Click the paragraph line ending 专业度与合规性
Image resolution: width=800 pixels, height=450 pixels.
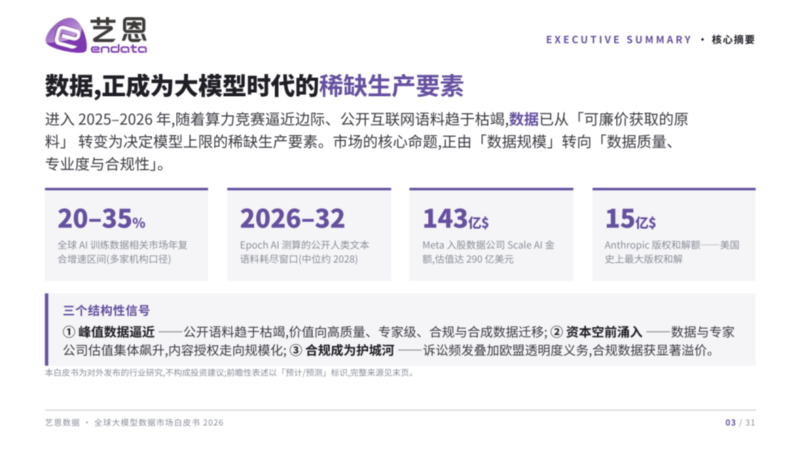pos(105,164)
